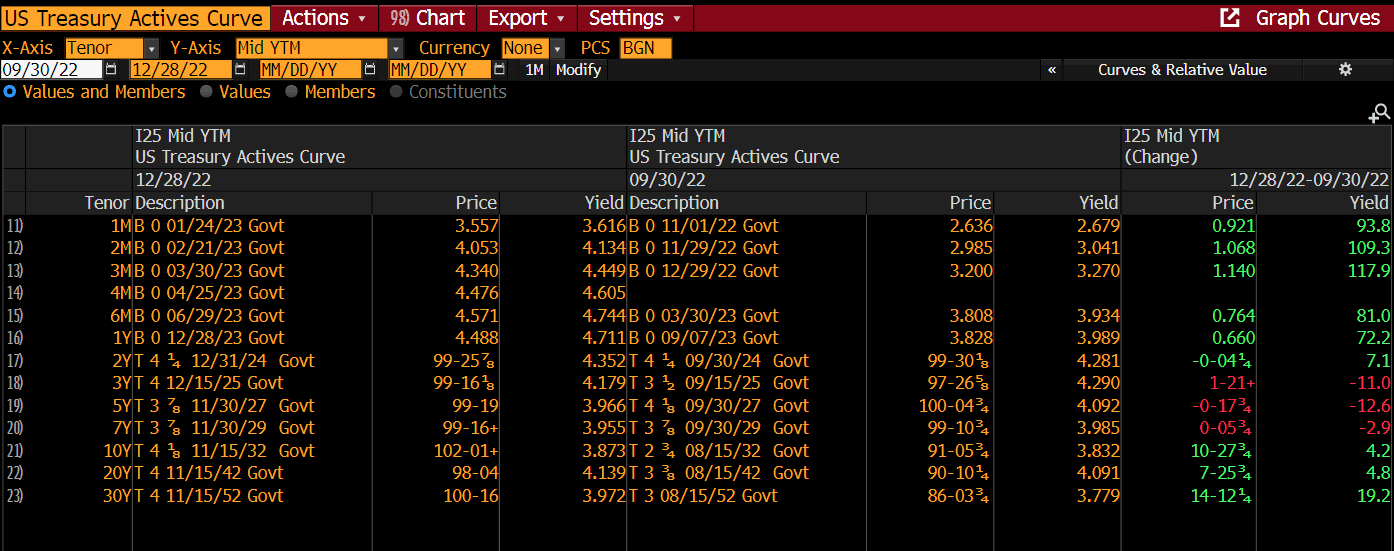Click the 3.873 yield for 10Y

pyautogui.click(x=604, y=451)
